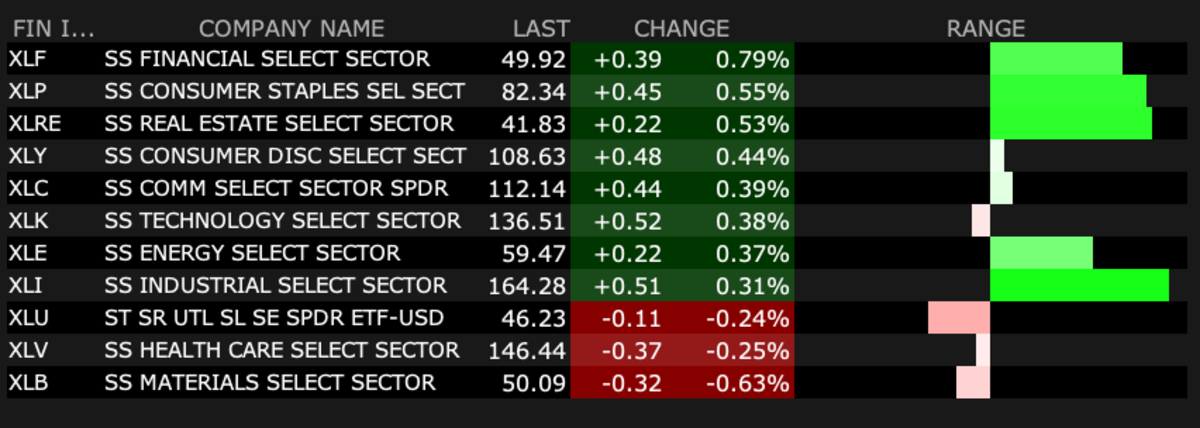Select the XLF ticker symbol
1200x428 pixels.
(29, 60)
